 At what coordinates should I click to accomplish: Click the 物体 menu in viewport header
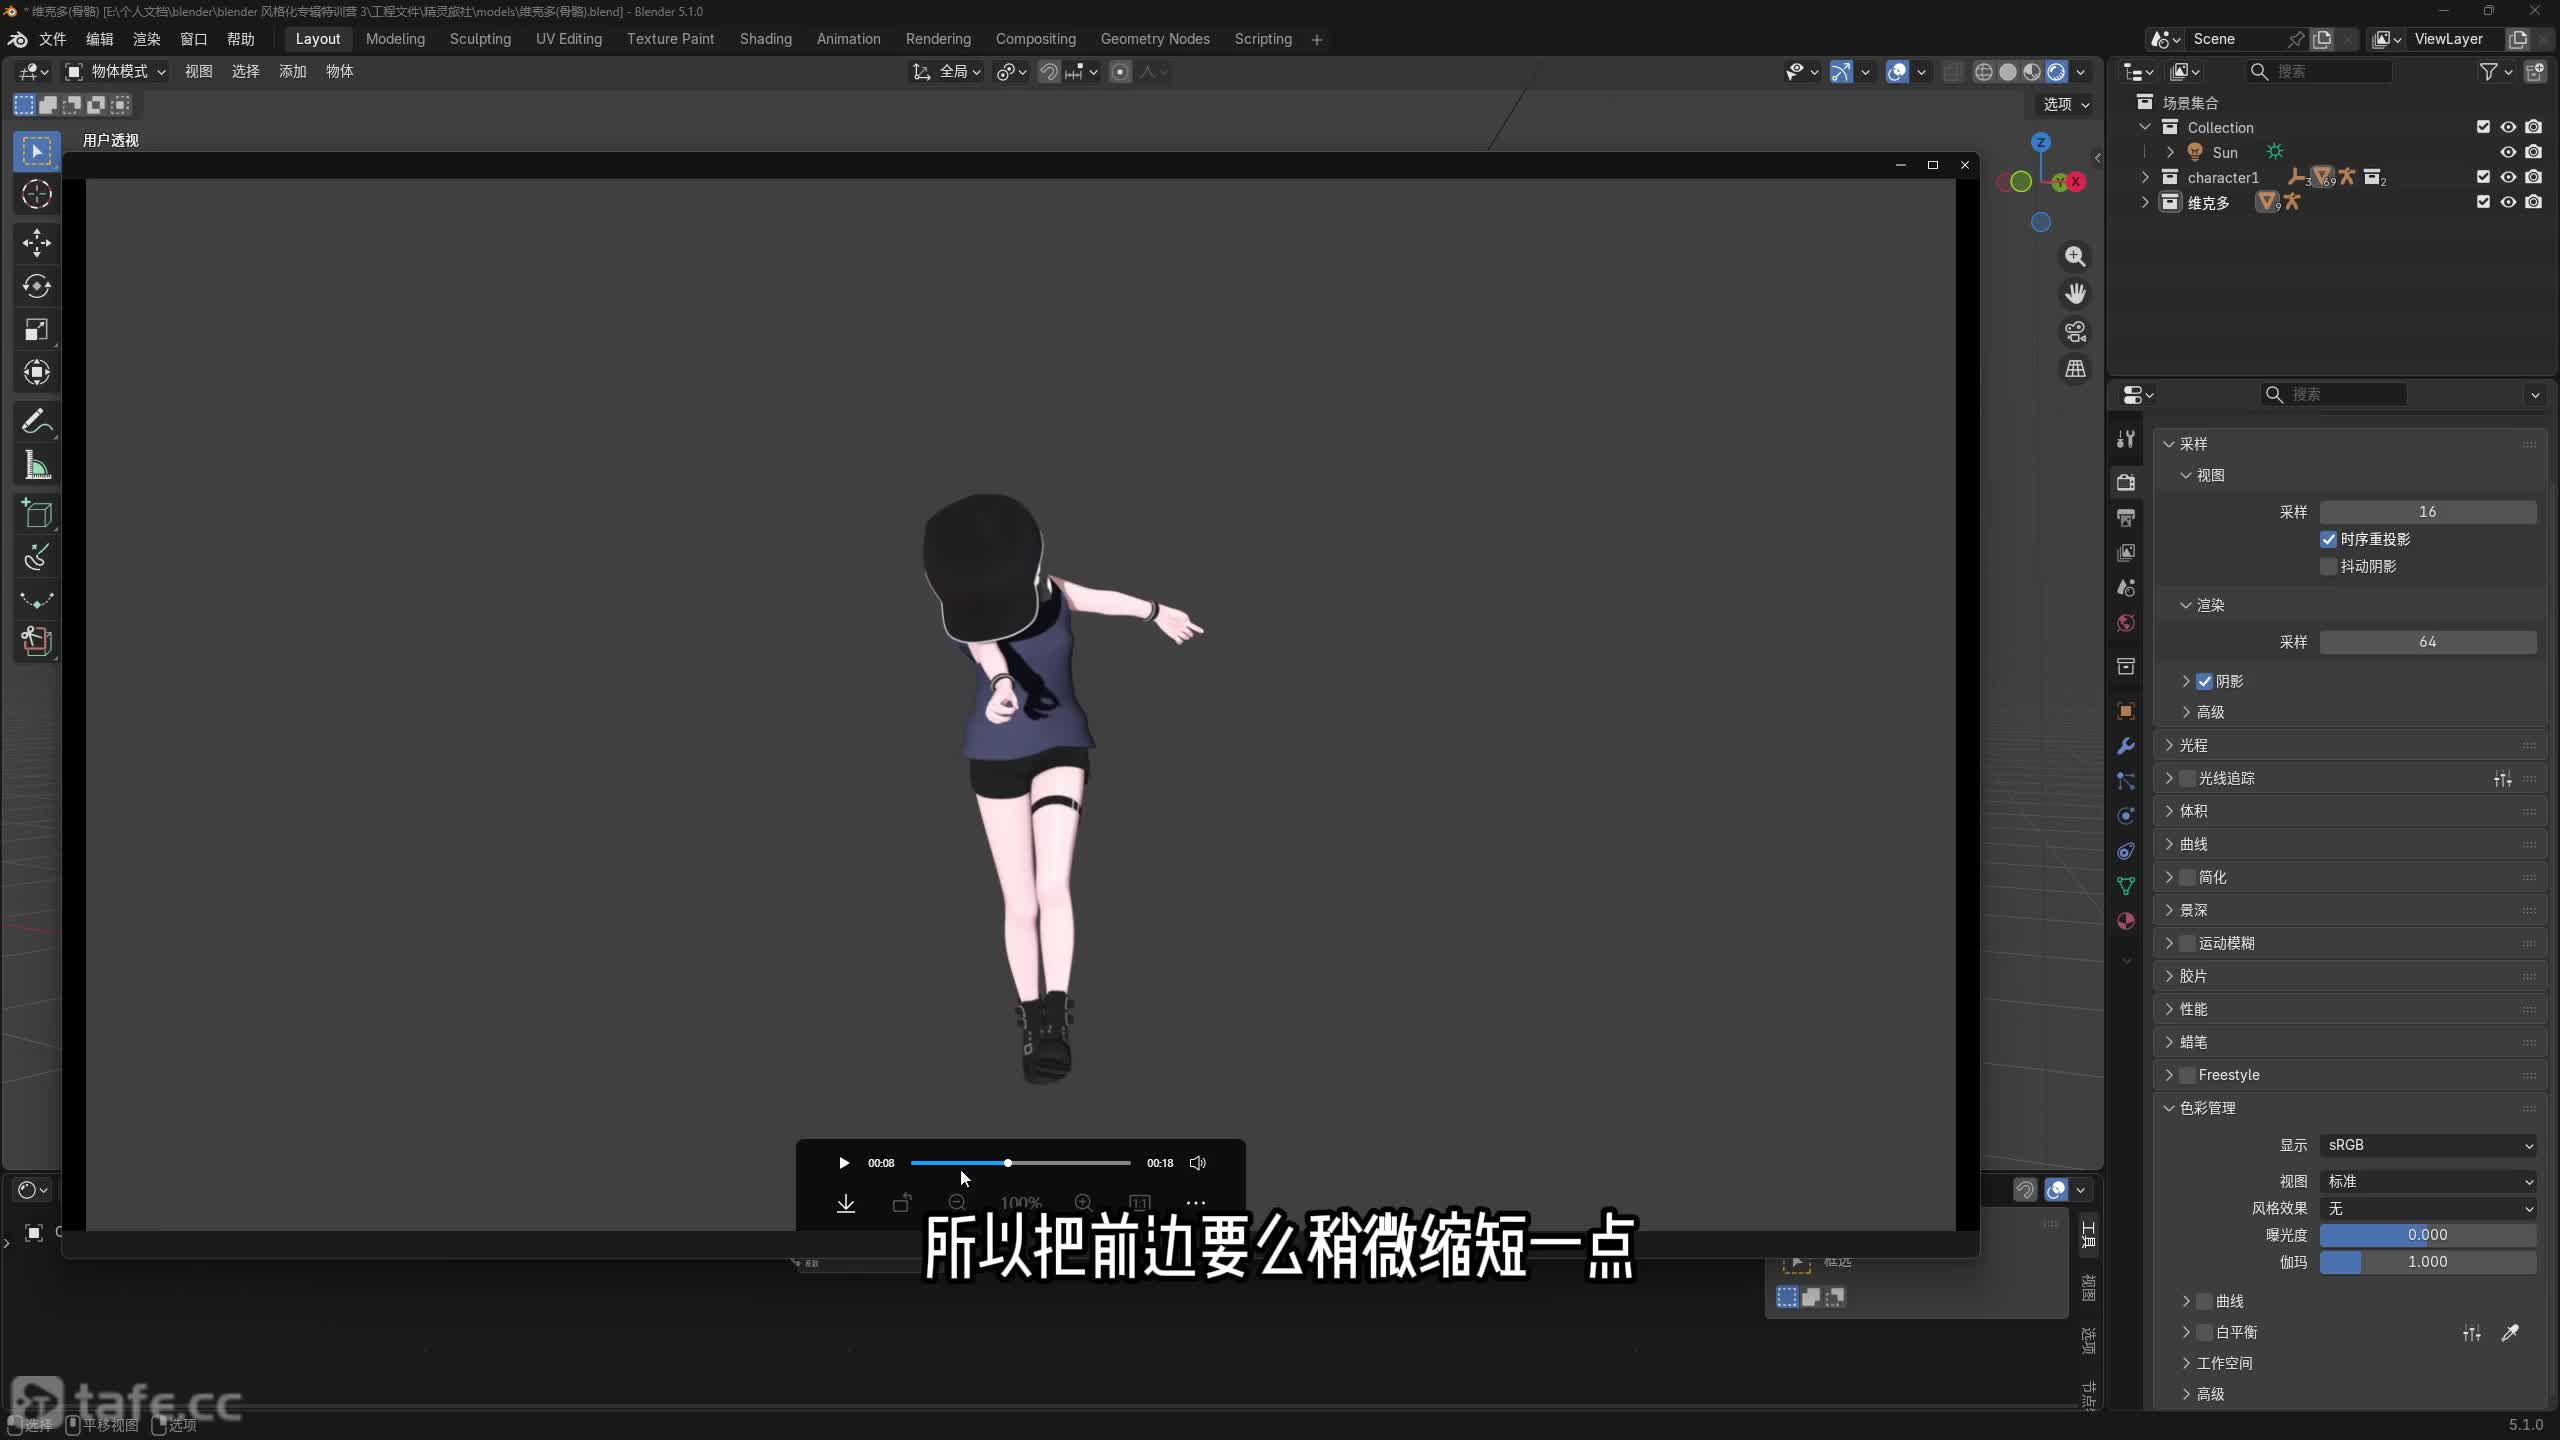click(x=339, y=72)
